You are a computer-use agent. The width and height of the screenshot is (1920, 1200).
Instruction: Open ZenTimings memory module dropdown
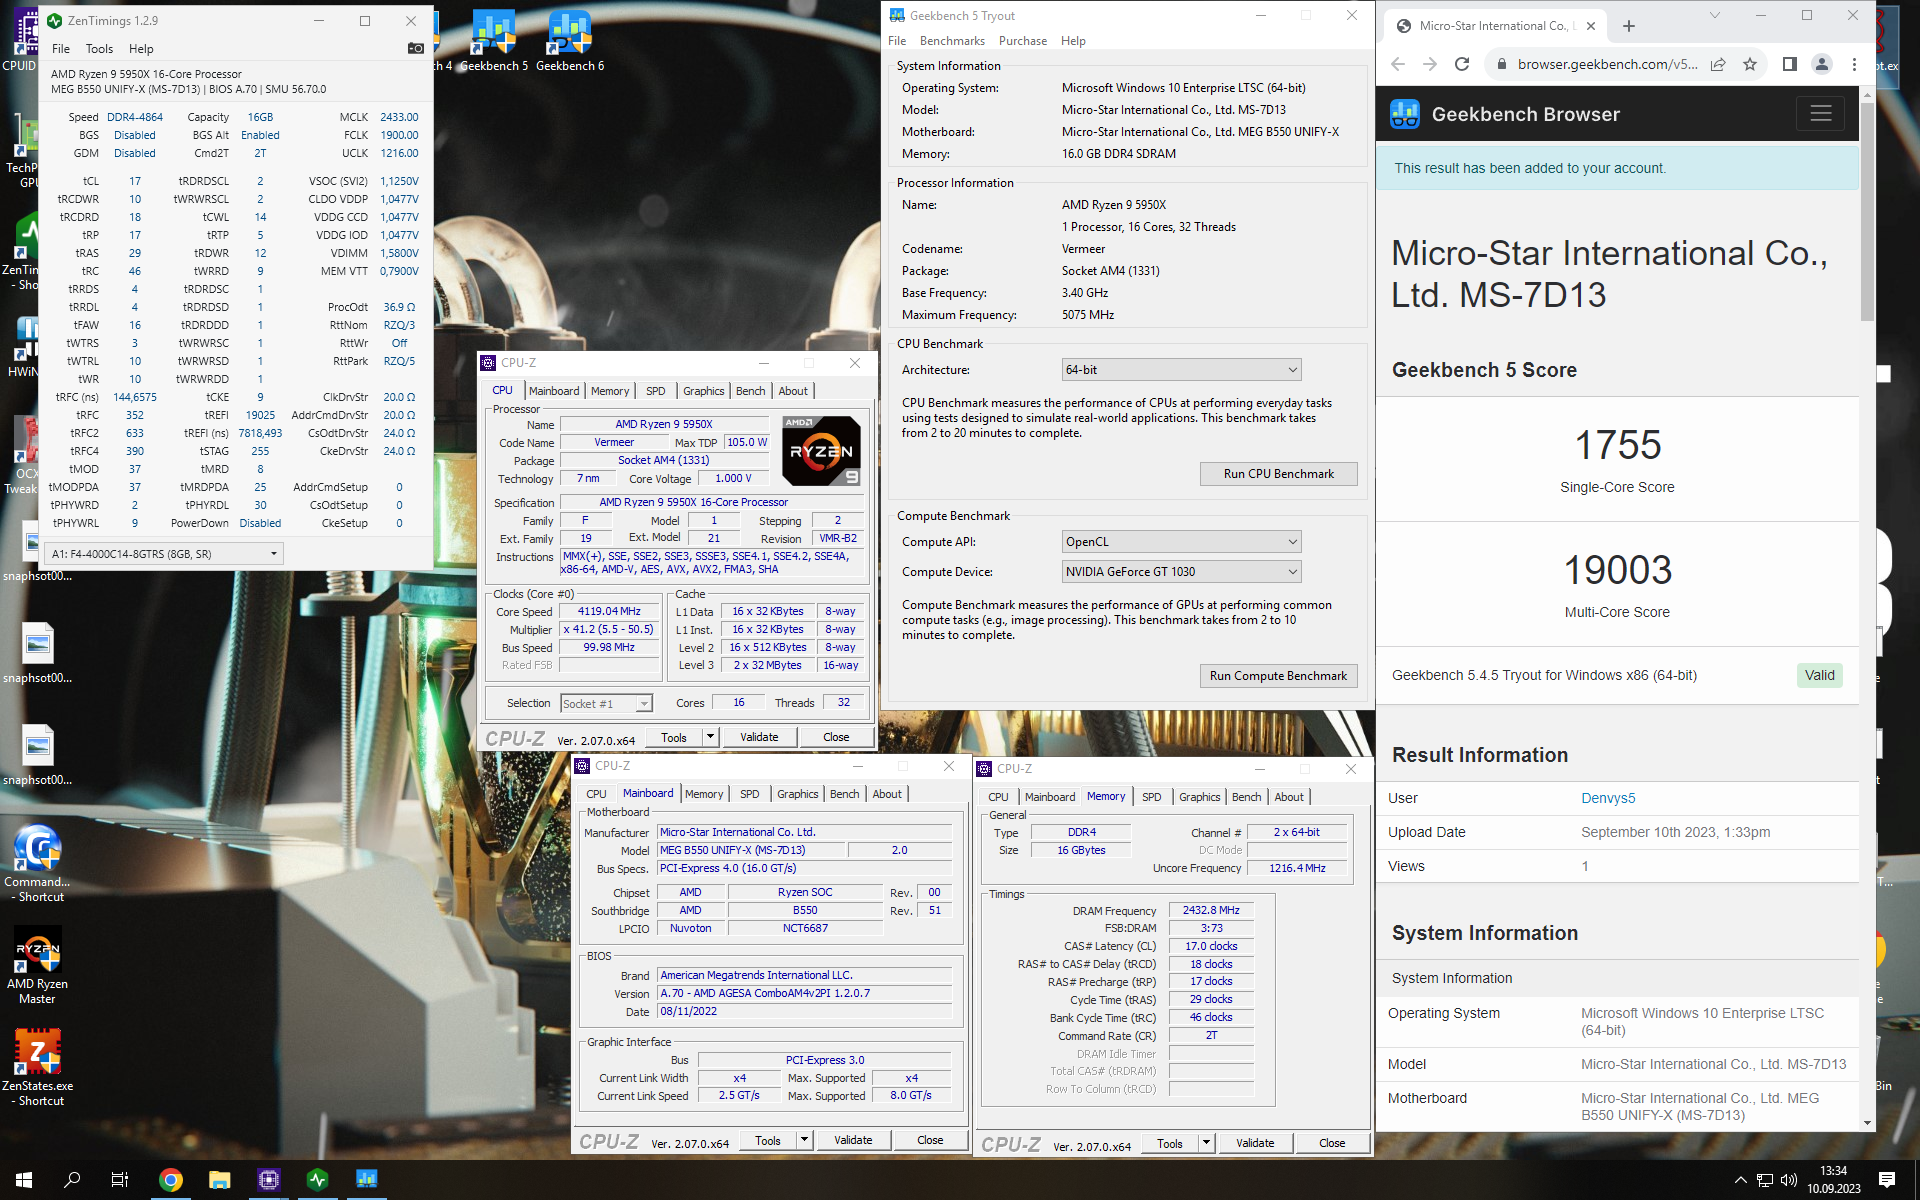coord(164,553)
